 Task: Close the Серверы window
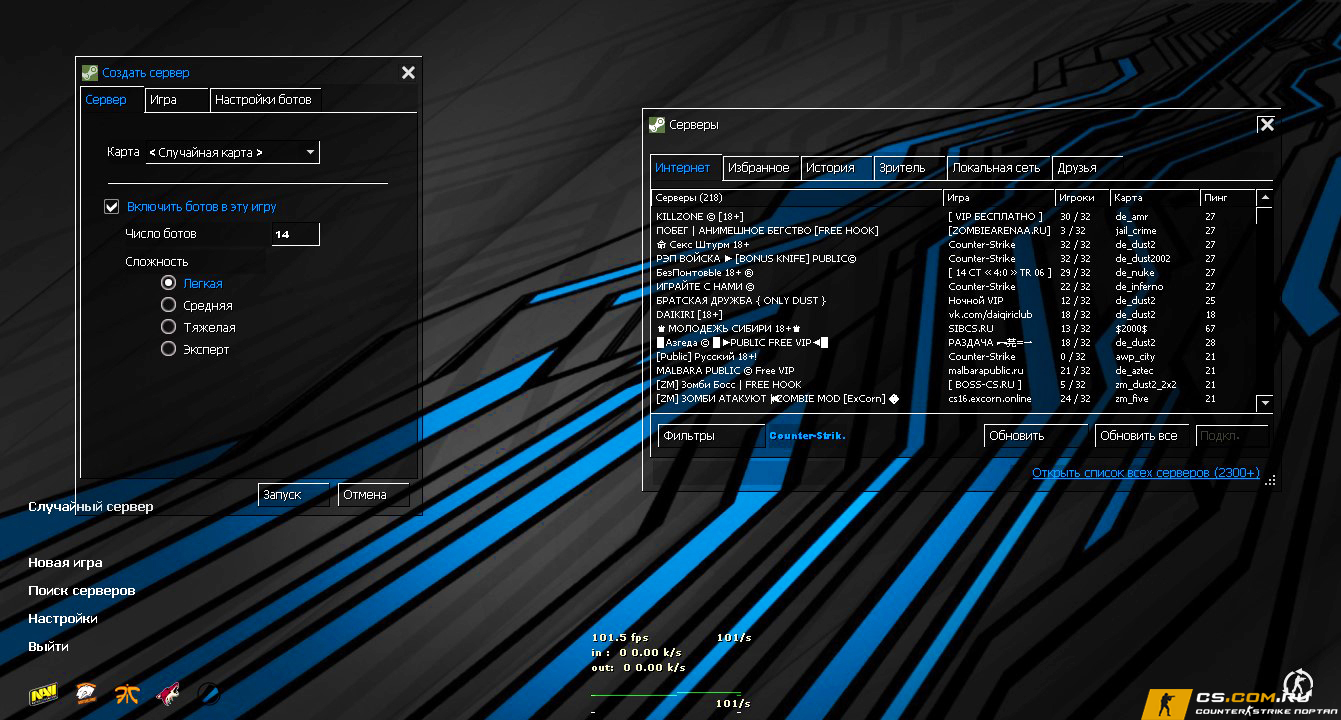(1267, 125)
